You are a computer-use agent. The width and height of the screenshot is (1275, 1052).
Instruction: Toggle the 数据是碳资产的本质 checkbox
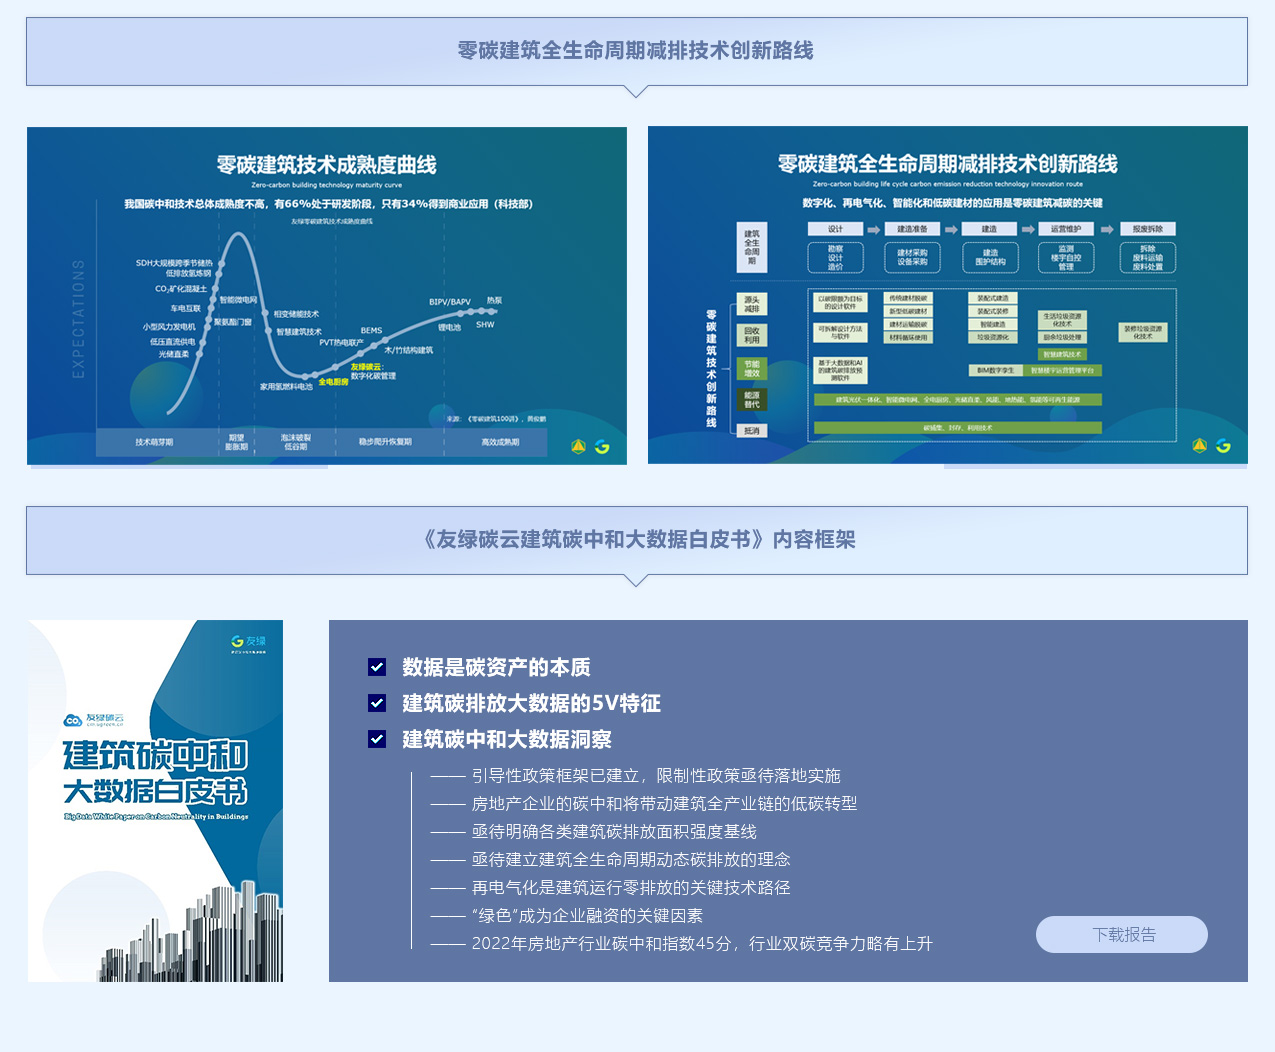377,667
